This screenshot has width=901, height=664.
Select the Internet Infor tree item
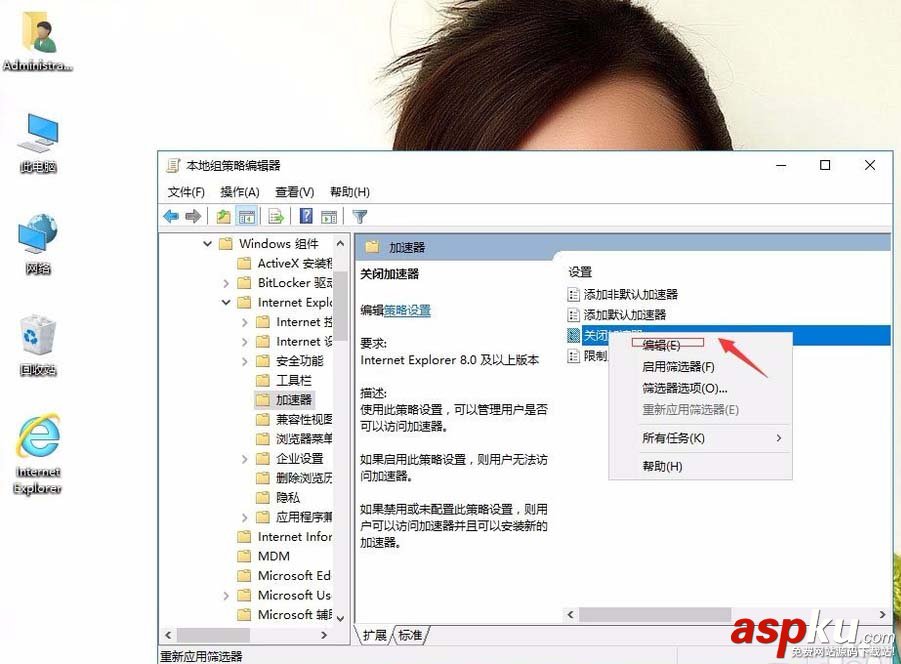pos(295,536)
